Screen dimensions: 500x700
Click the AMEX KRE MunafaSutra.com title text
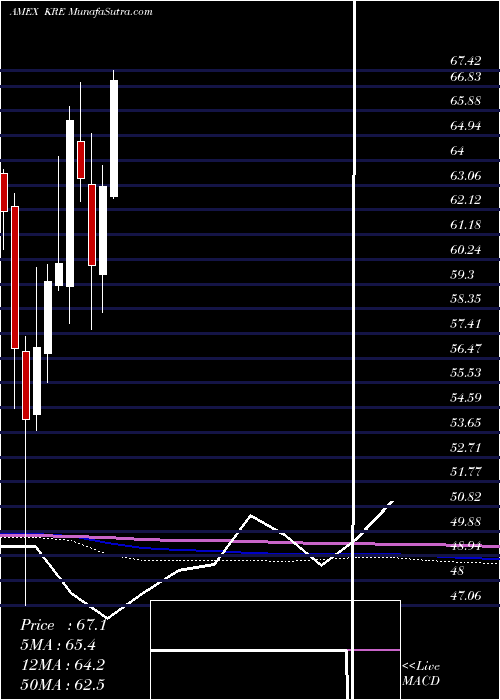click(81, 12)
